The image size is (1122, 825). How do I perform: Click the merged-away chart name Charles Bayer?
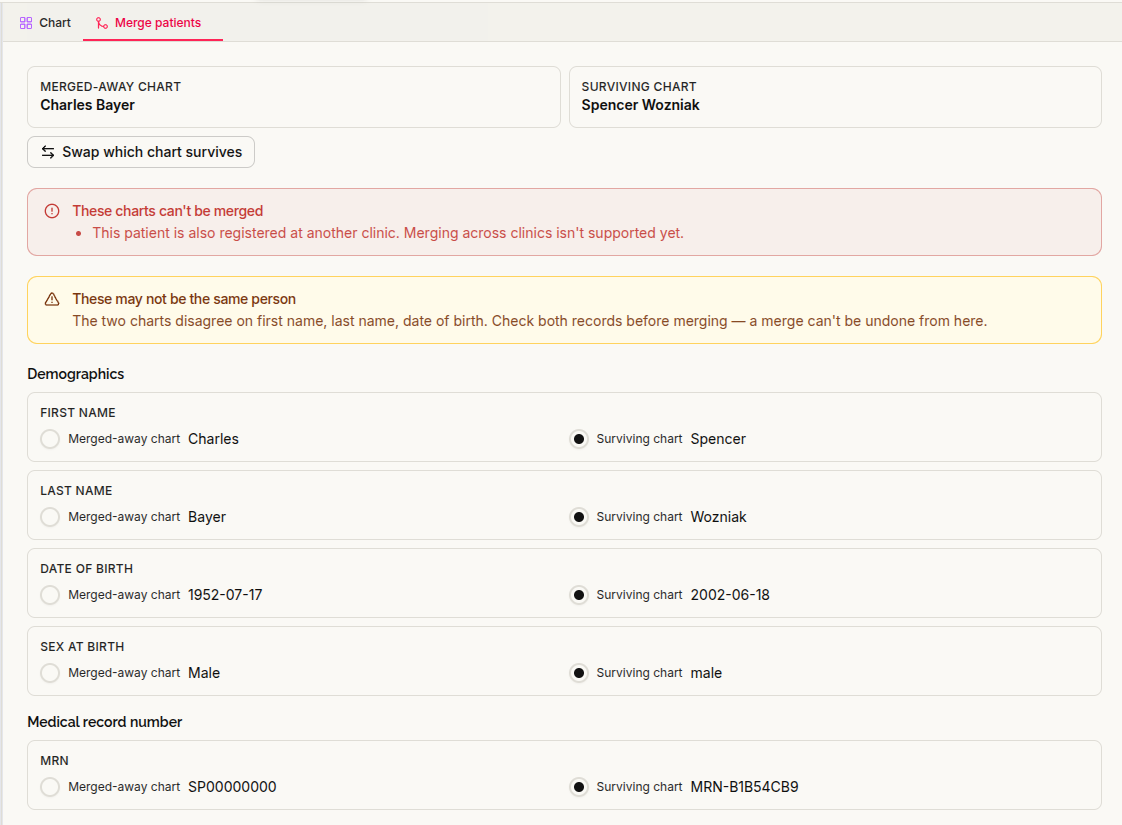tap(87, 105)
